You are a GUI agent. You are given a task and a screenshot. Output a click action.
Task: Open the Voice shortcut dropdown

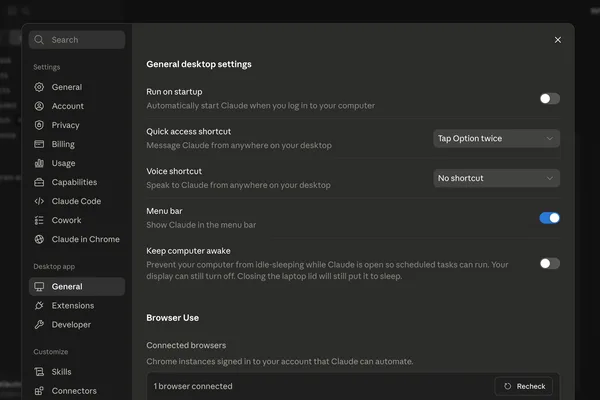pos(496,178)
